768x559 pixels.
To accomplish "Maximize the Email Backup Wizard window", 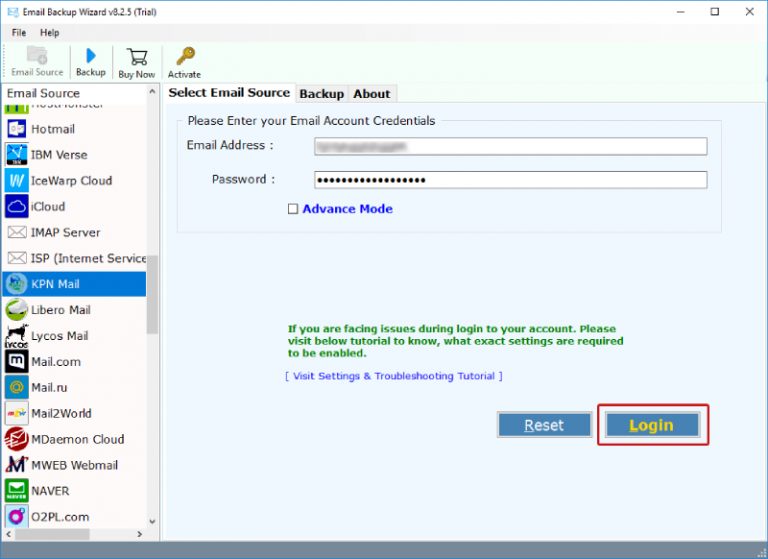I will point(715,12).
